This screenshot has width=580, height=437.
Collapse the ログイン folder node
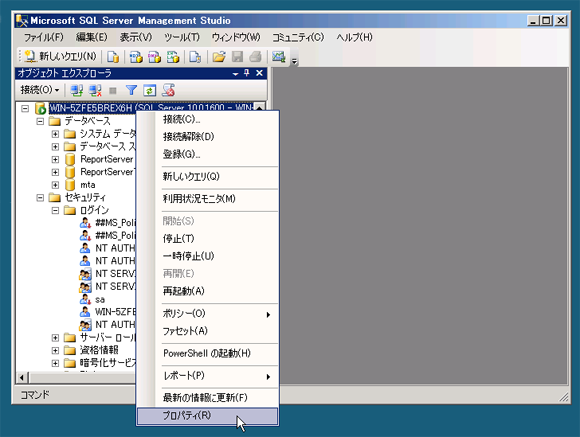pyautogui.click(x=55, y=210)
